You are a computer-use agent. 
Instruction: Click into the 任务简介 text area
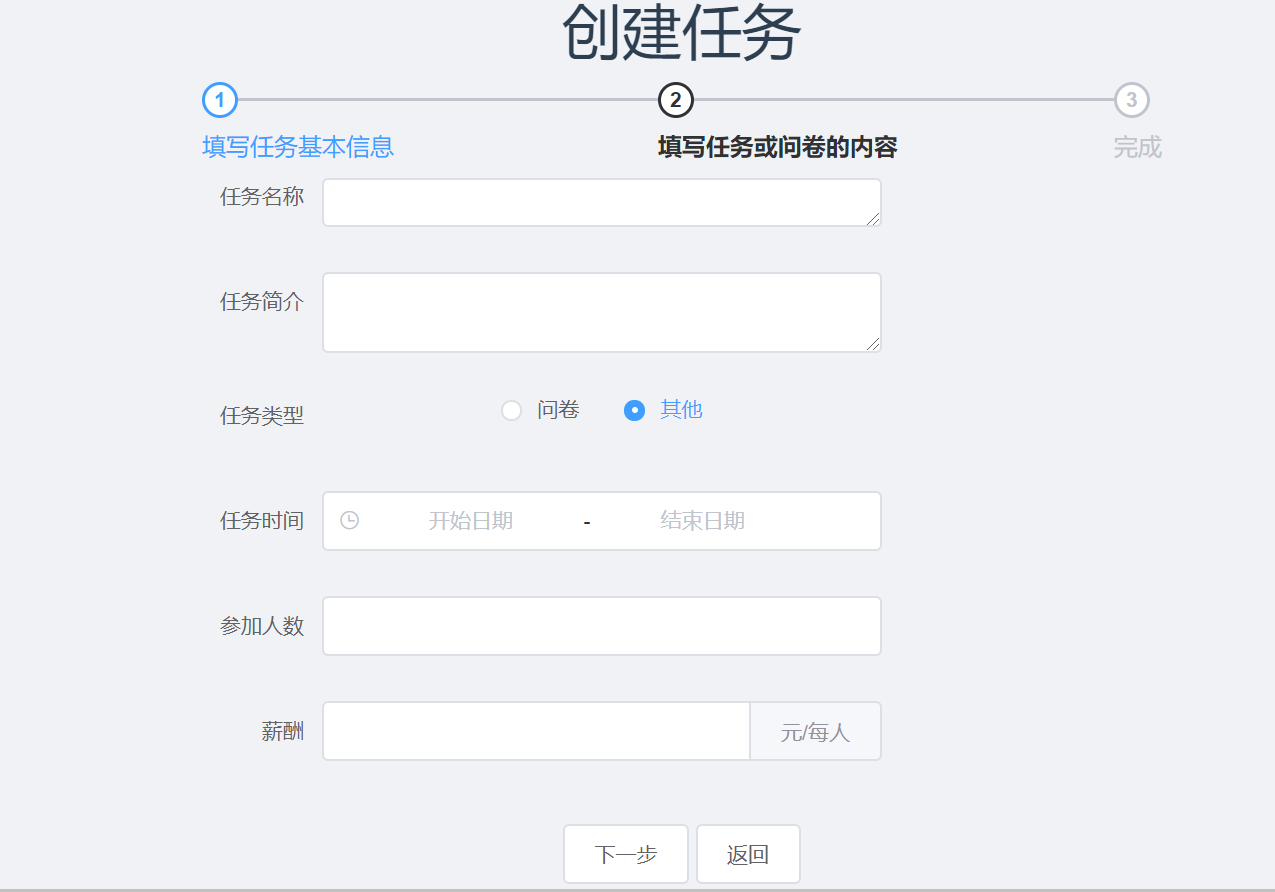[600, 312]
